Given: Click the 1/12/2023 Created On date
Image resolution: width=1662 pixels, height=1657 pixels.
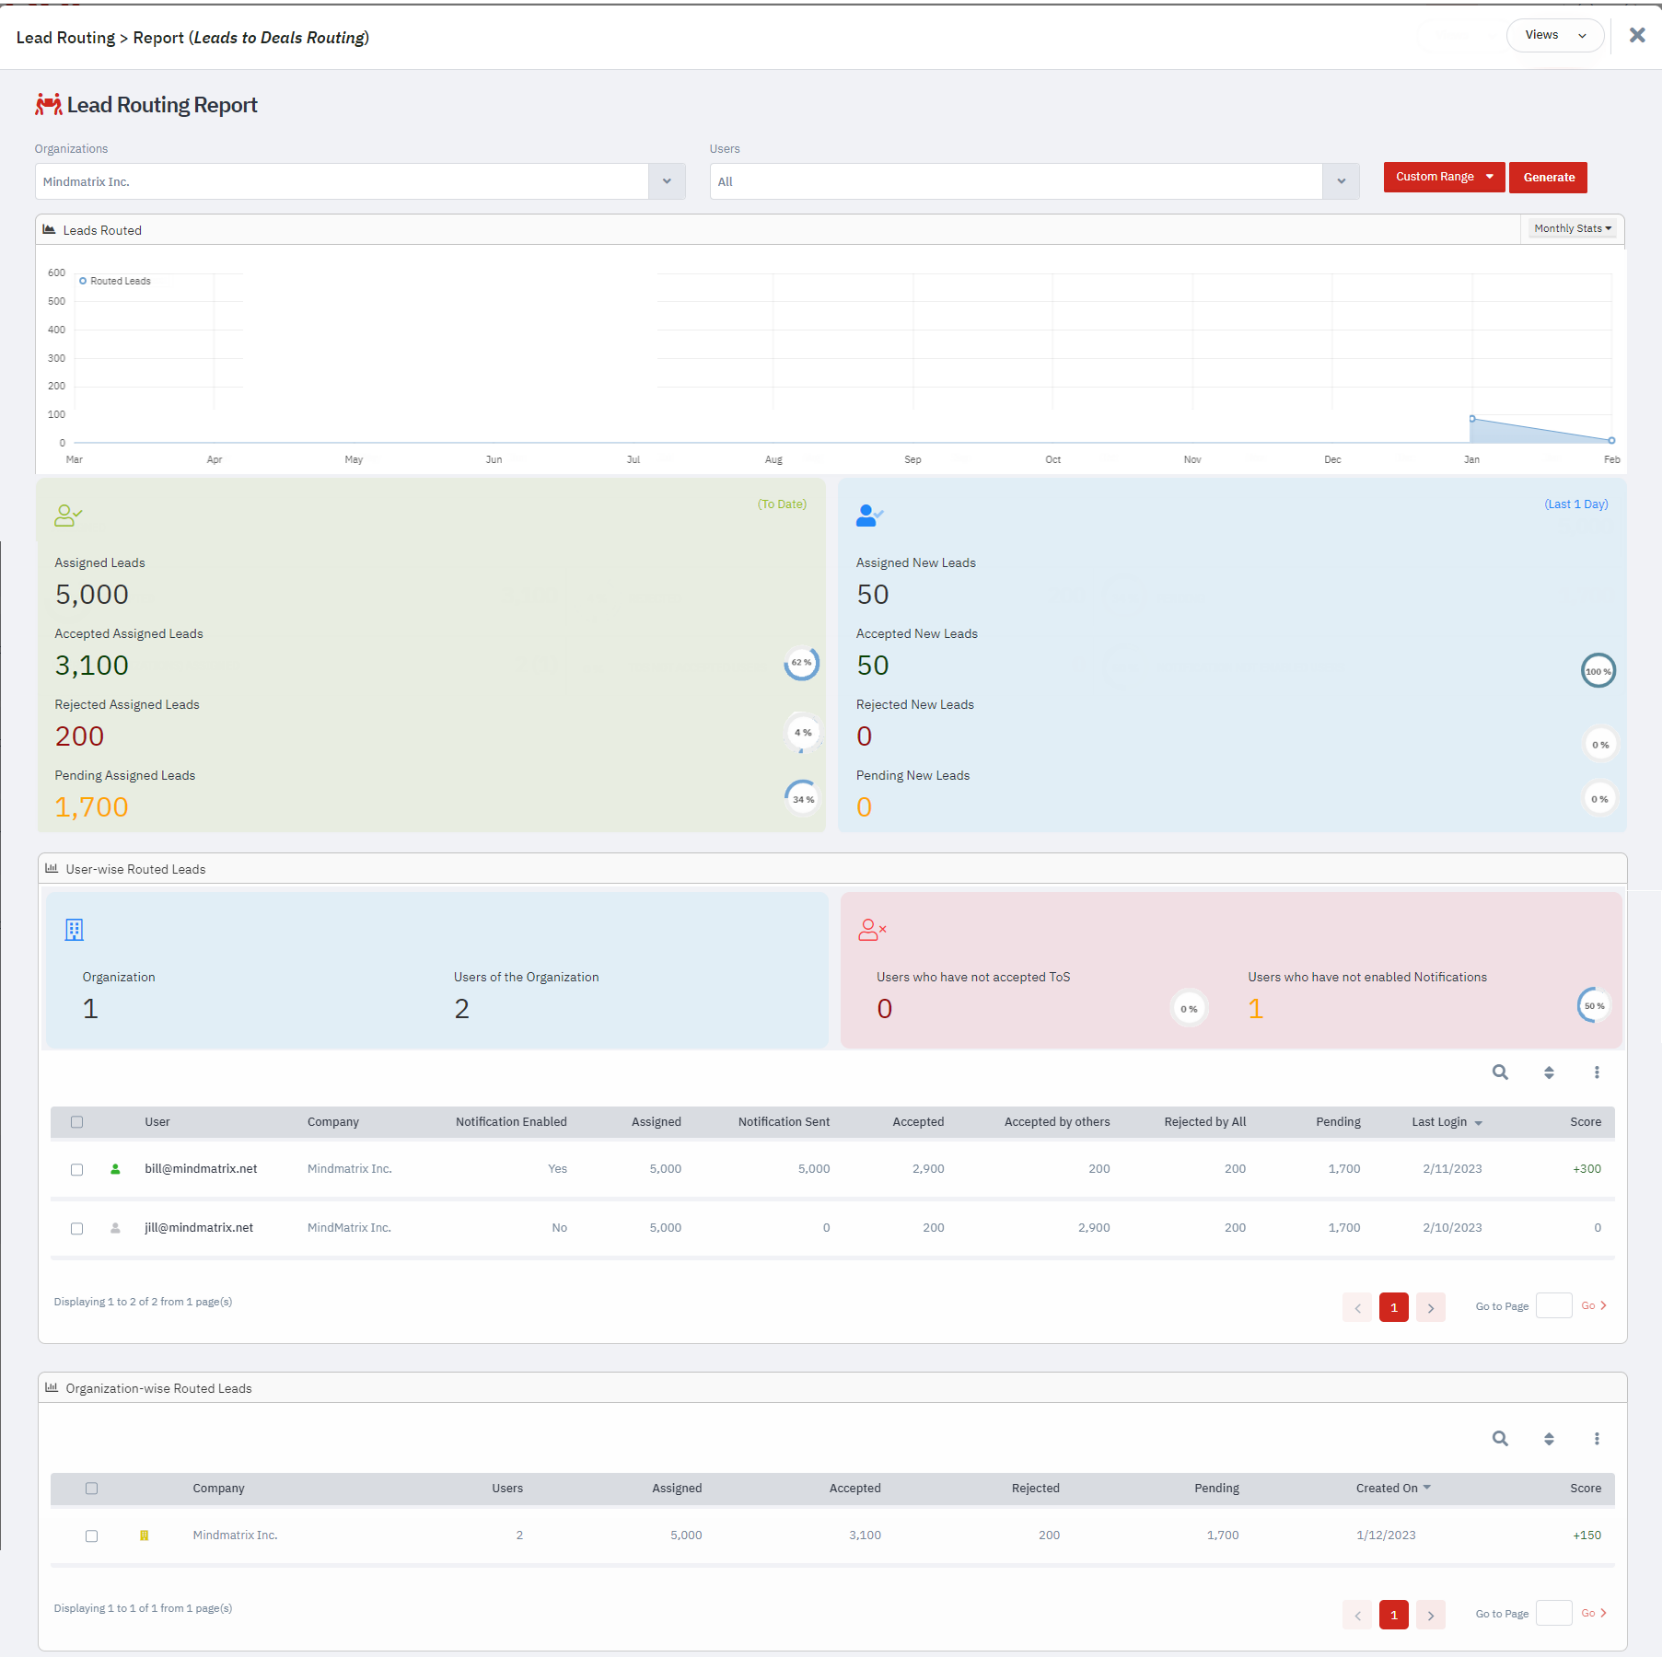Looking at the screenshot, I should click(x=1386, y=1535).
